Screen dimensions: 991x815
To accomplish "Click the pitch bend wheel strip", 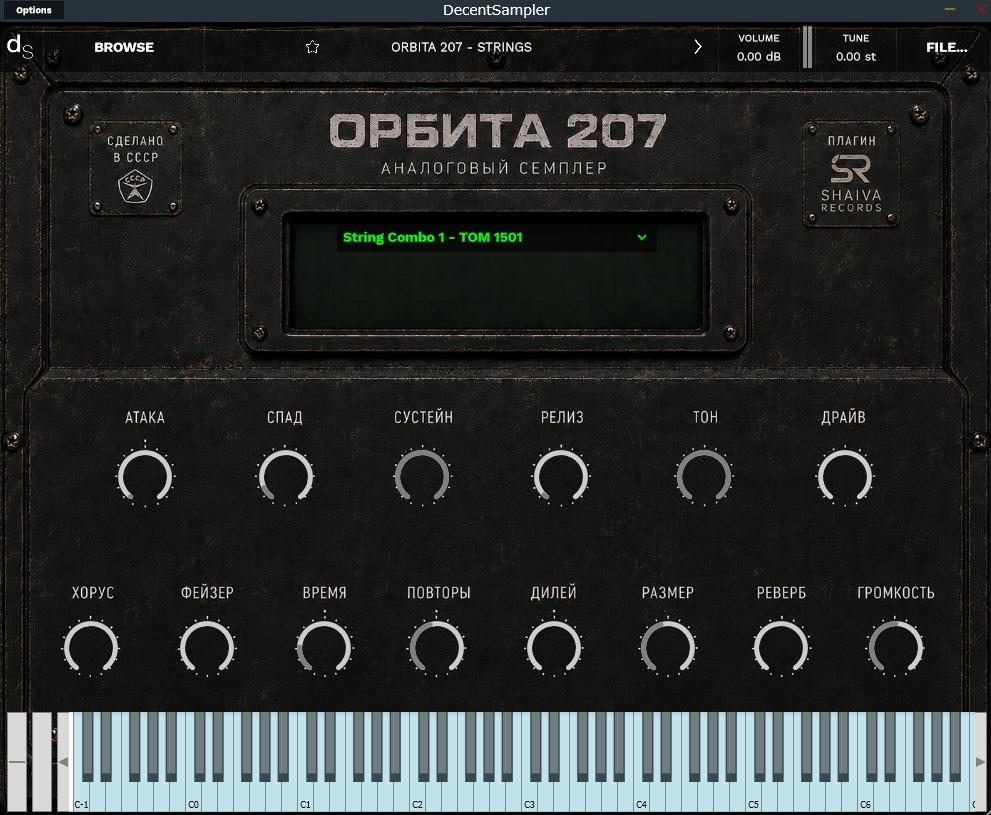I will click(17, 762).
